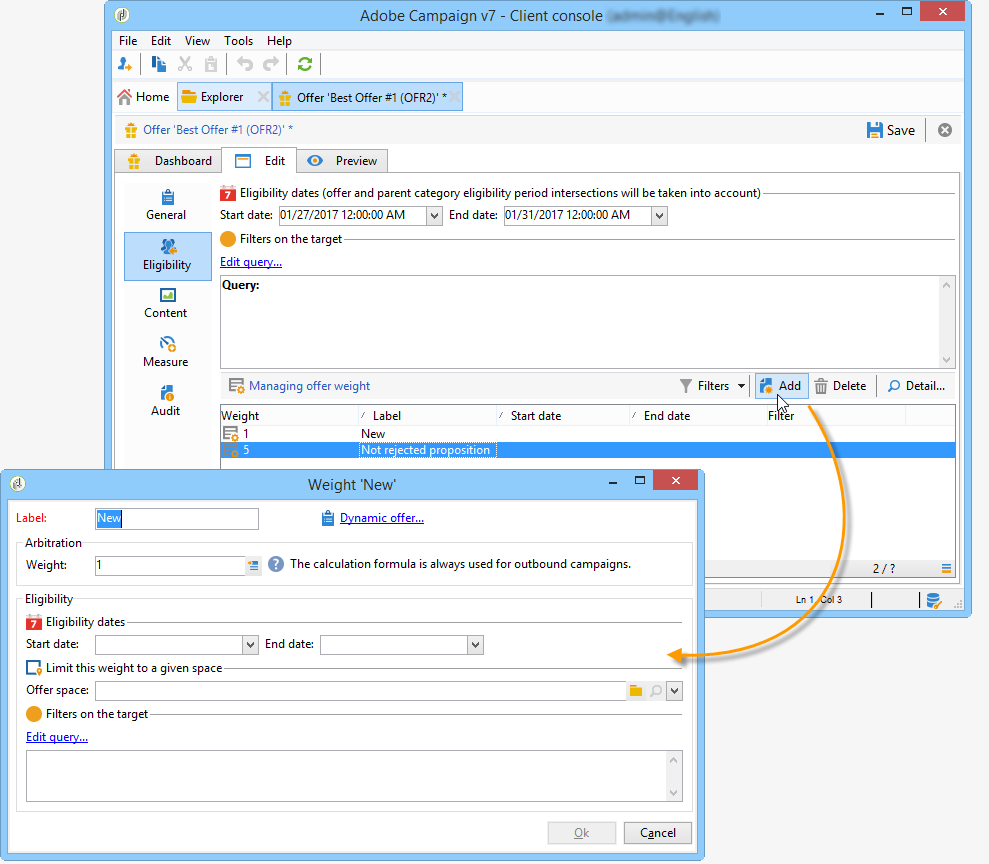Open the File menu

[x=128, y=41]
